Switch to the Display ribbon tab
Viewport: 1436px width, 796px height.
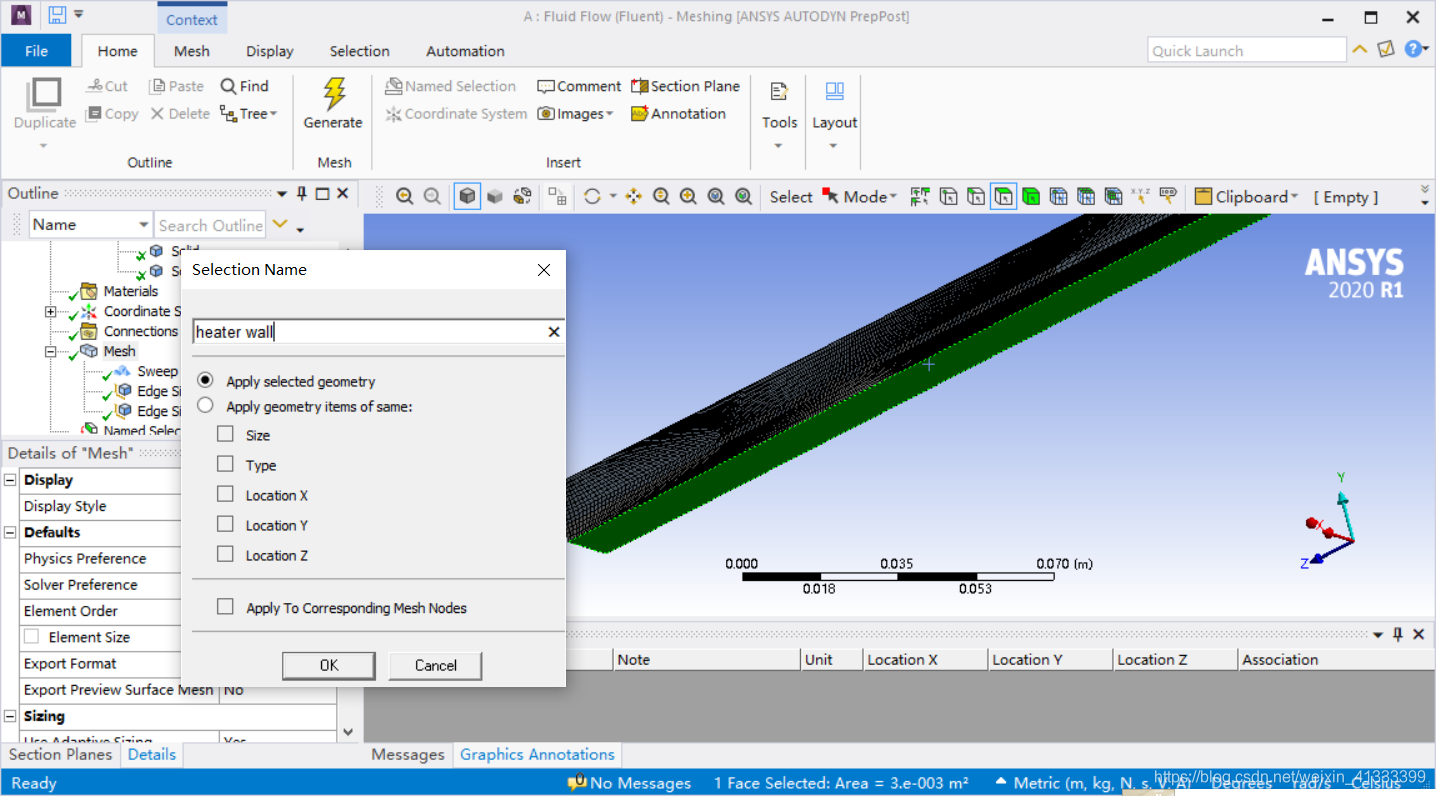coord(270,51)
